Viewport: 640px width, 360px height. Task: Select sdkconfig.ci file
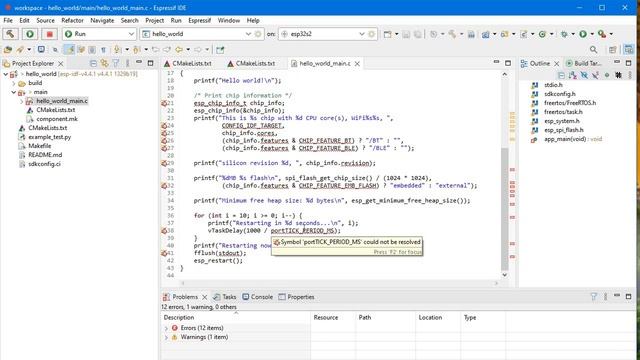[x=44, y=164]
